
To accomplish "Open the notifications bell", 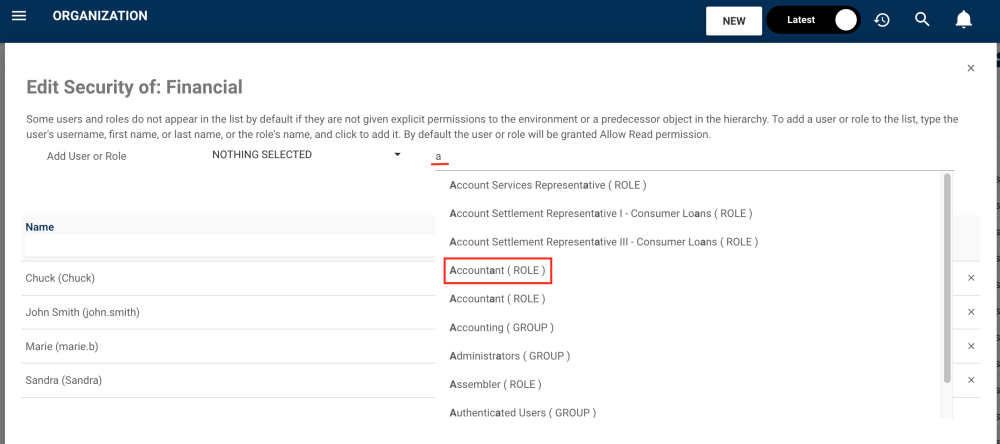I will [964, 20].
